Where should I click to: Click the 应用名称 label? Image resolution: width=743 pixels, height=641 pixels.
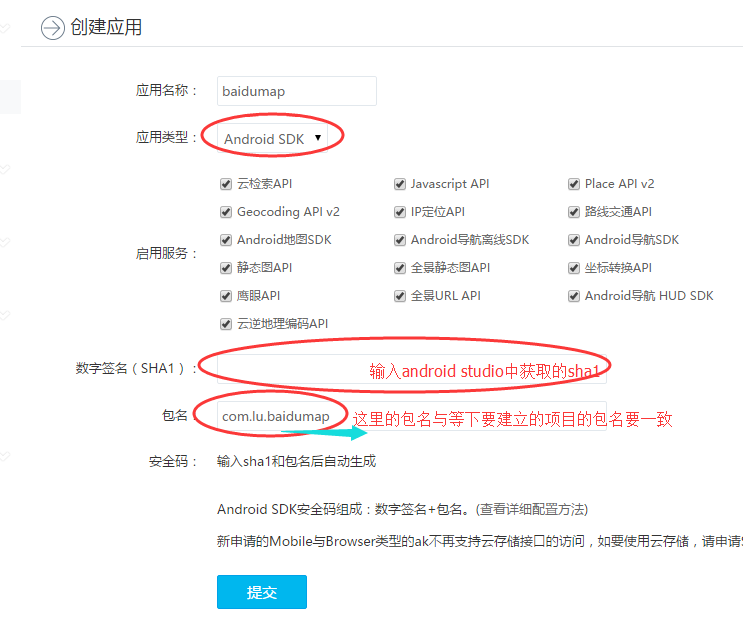click(166, 90)
